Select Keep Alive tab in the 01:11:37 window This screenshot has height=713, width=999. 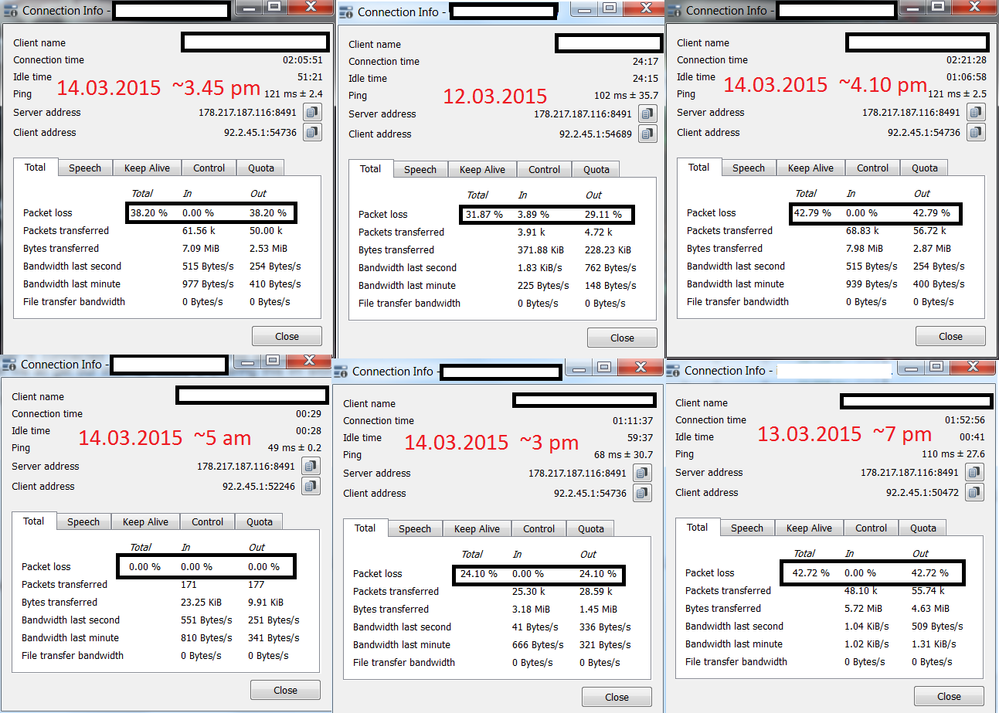[477, 529]
